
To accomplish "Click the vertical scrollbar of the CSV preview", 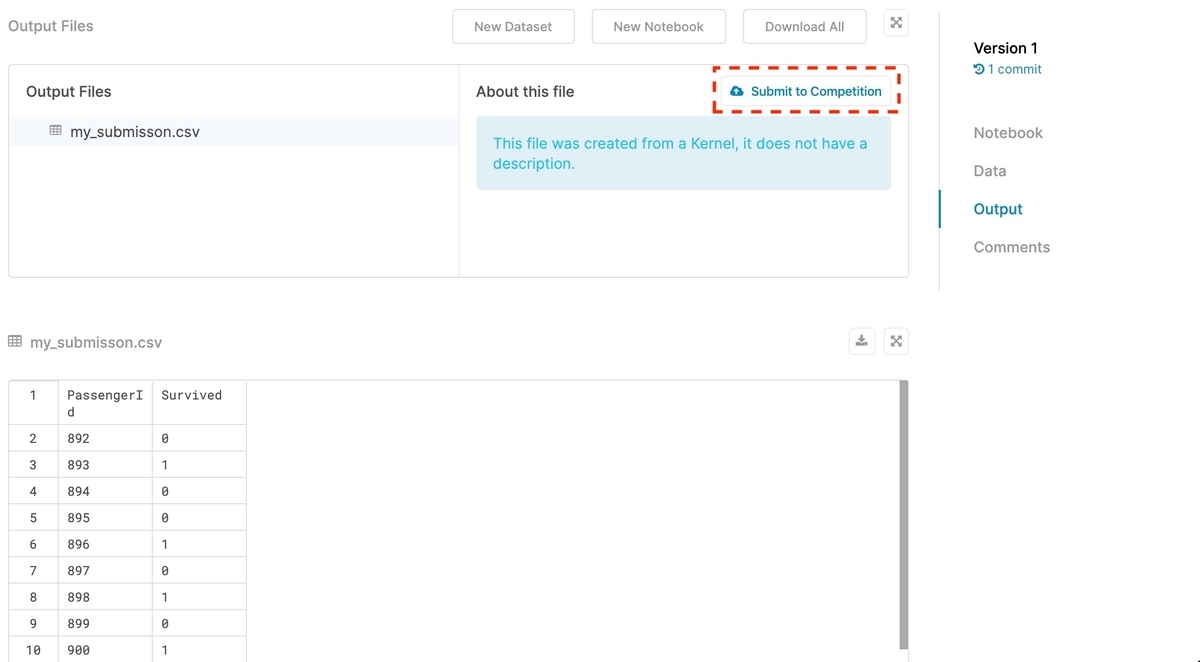I will (x=904, y=515).
